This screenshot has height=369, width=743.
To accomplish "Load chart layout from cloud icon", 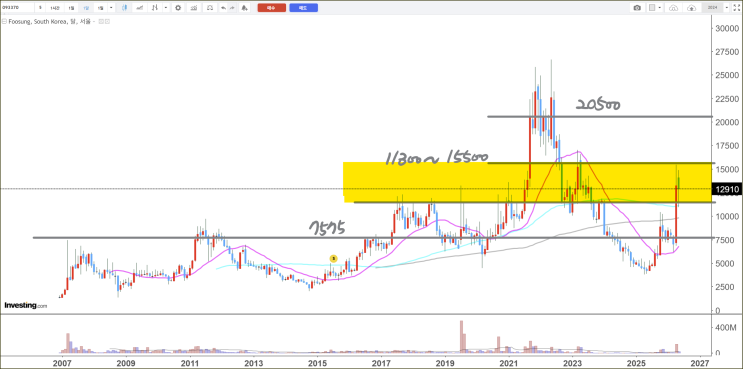I will [x=673, y=8].
